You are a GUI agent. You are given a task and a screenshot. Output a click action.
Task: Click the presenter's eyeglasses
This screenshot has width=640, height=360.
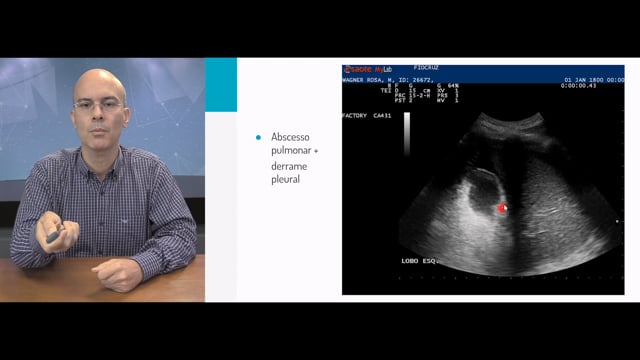point(98,106)
